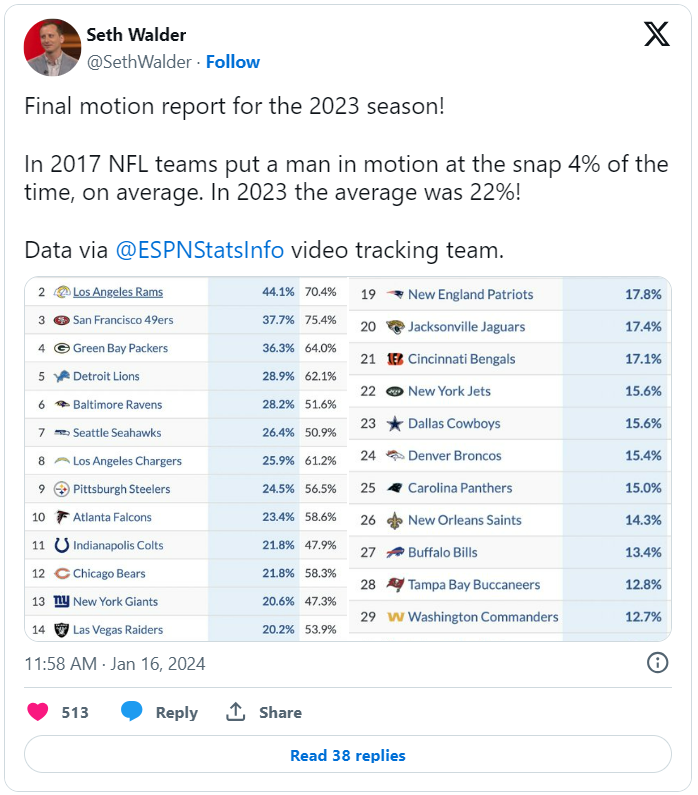This screenshot has width=698, height=795.
Task: Open the tweet info circle icon
Action: click(x=658, y=663)
